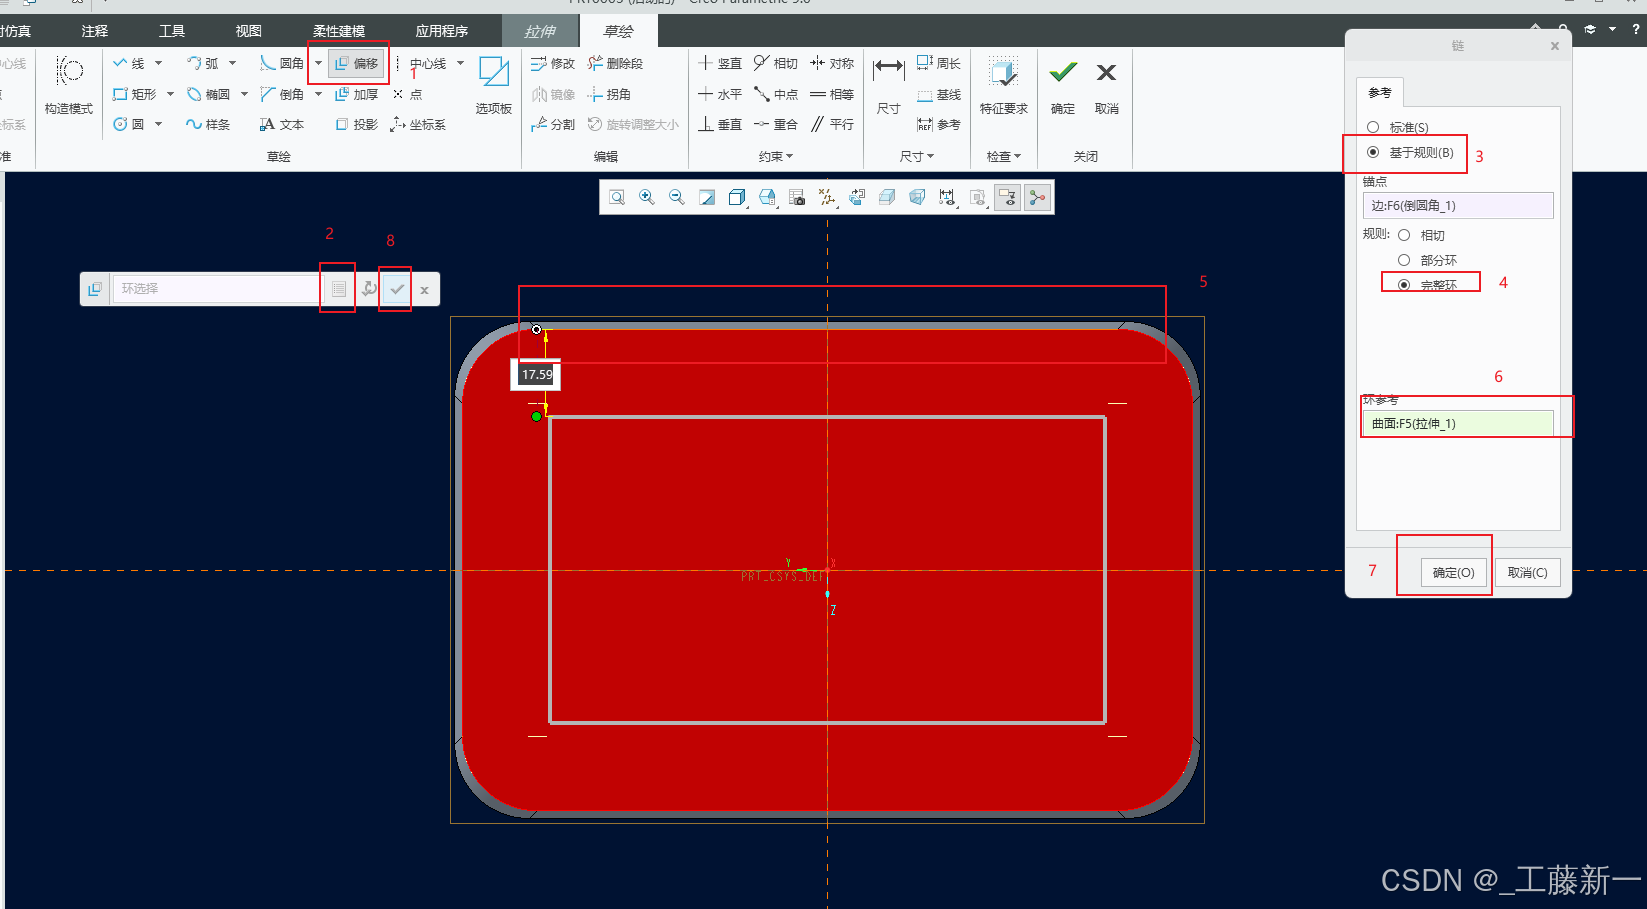Viewport: 1647px width, 909px height.
Task: Open the 椭圆 tool dropdown arrow
Action: tap(244, 94)
